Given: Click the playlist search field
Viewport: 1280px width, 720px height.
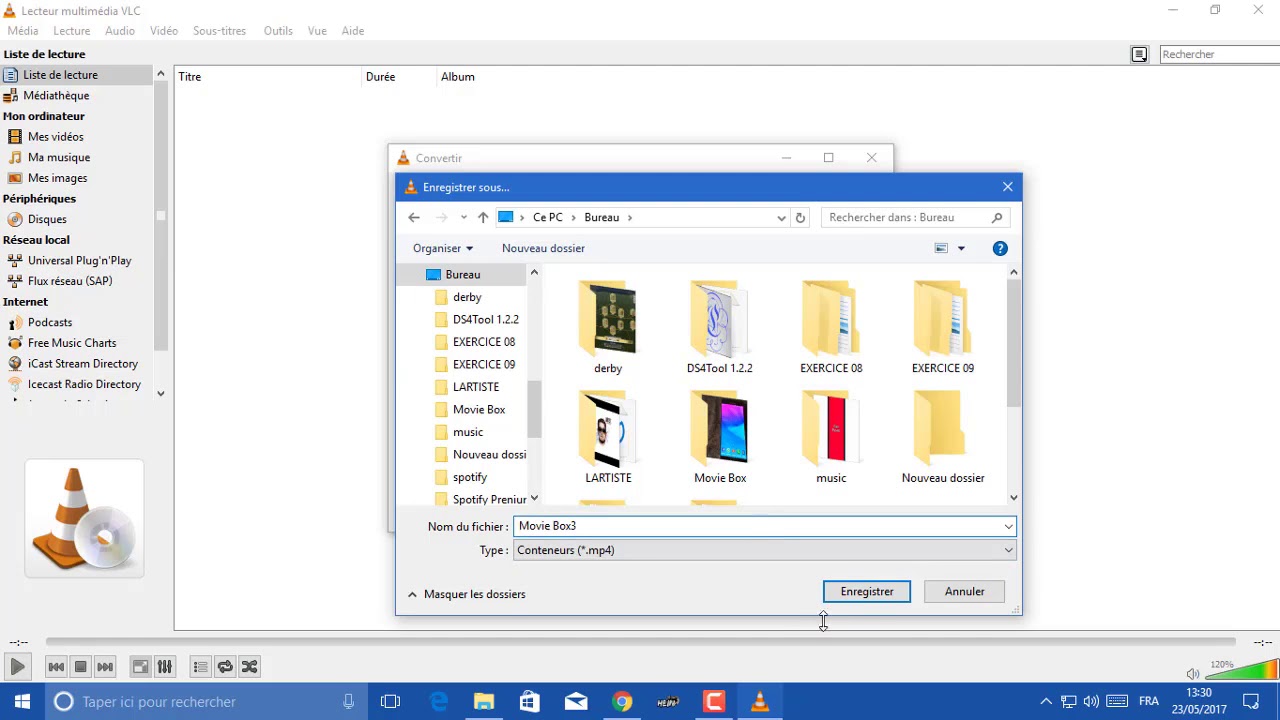Looking at the screenshot, I should point(1219,55).
